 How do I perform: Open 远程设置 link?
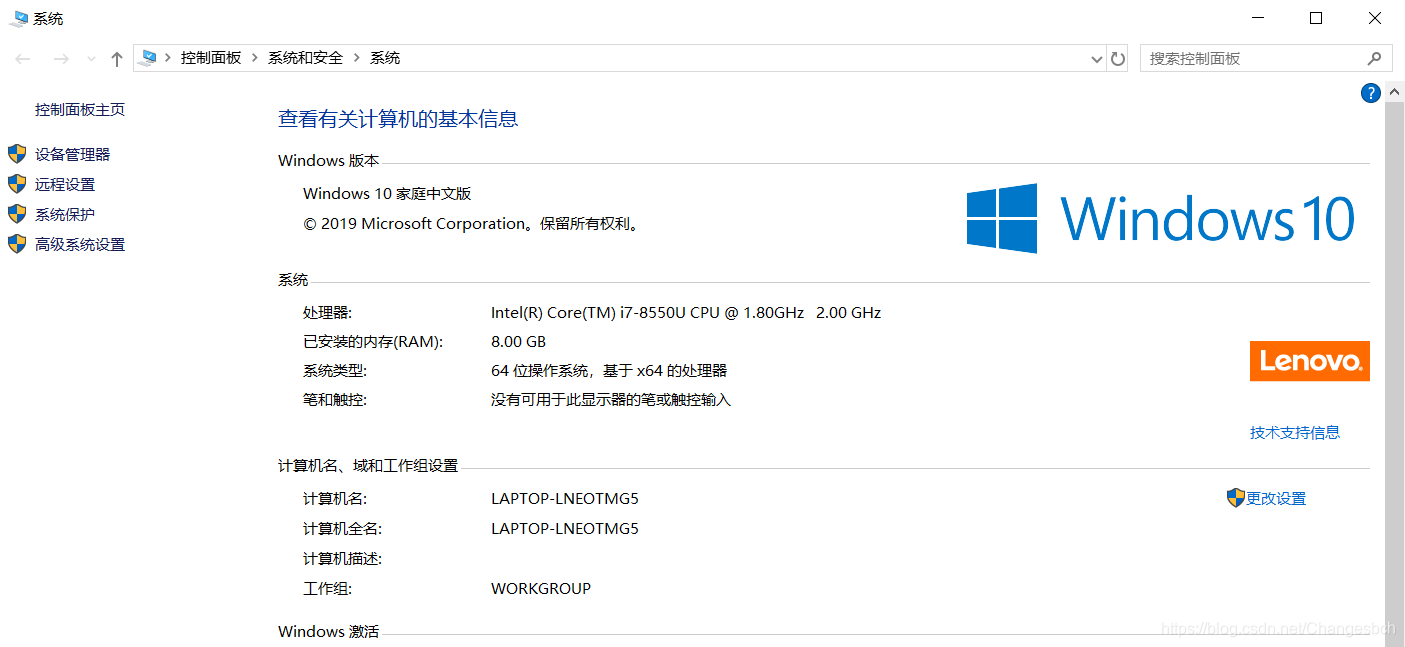65,184
